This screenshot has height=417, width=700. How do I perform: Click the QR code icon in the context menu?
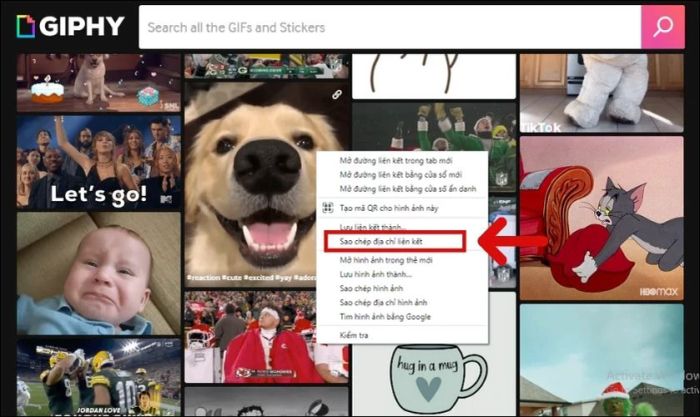(x=328, y=208)
